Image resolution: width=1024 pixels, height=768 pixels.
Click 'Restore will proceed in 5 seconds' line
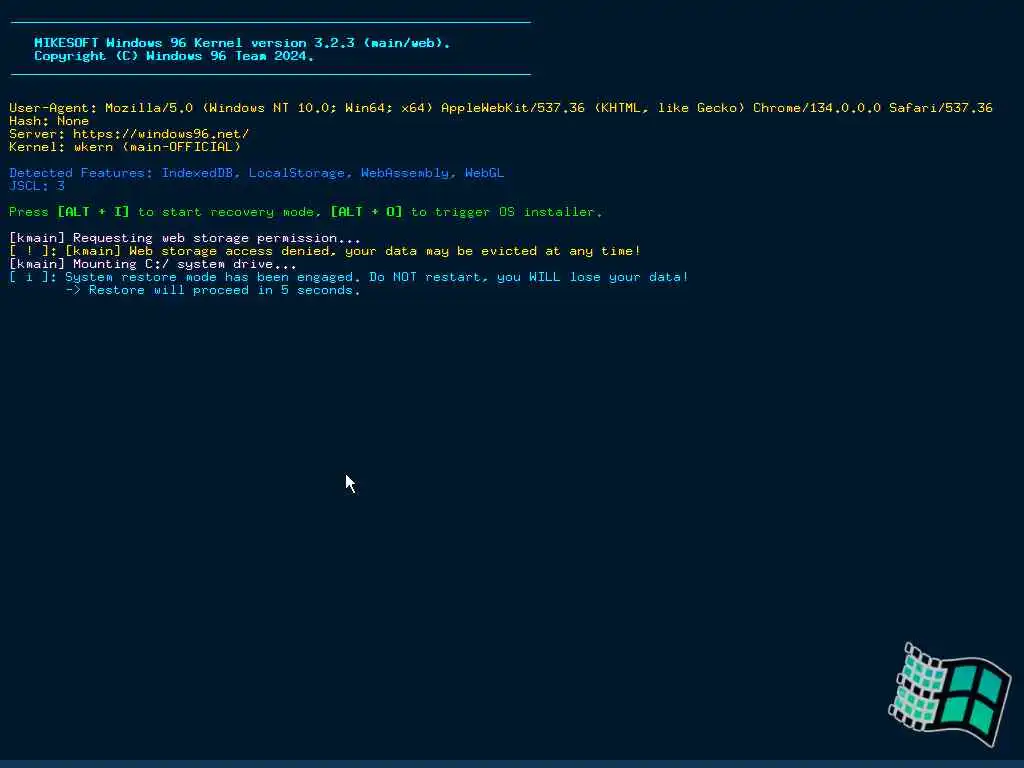[213, 291]
